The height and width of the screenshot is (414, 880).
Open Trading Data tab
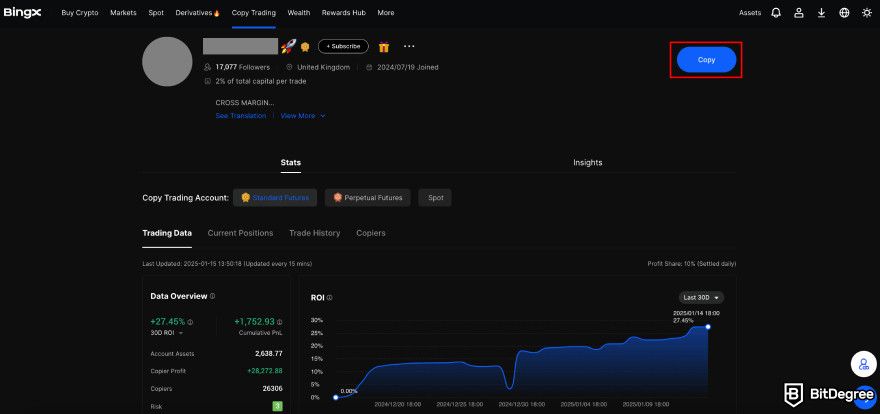(x=167, y=233)
